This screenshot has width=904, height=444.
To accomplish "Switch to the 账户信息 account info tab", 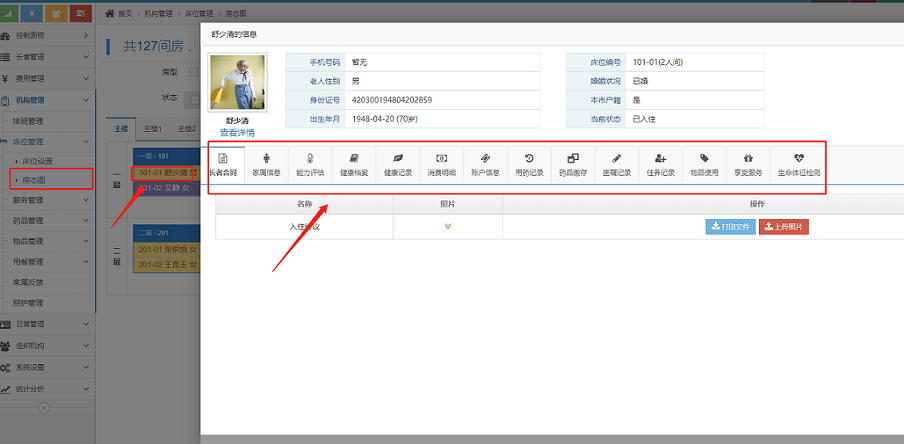I will coord(485,165).
